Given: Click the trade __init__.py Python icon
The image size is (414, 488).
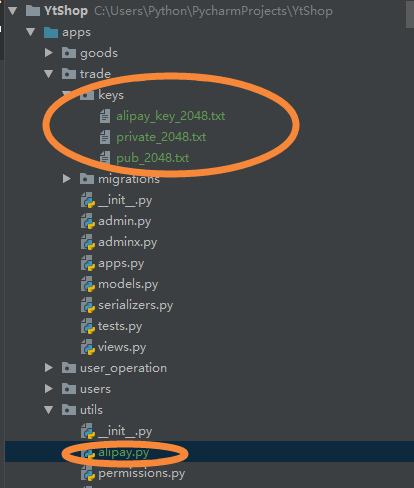Looking at the screenshot, I should pyautogui.click(x=88, y=200).
